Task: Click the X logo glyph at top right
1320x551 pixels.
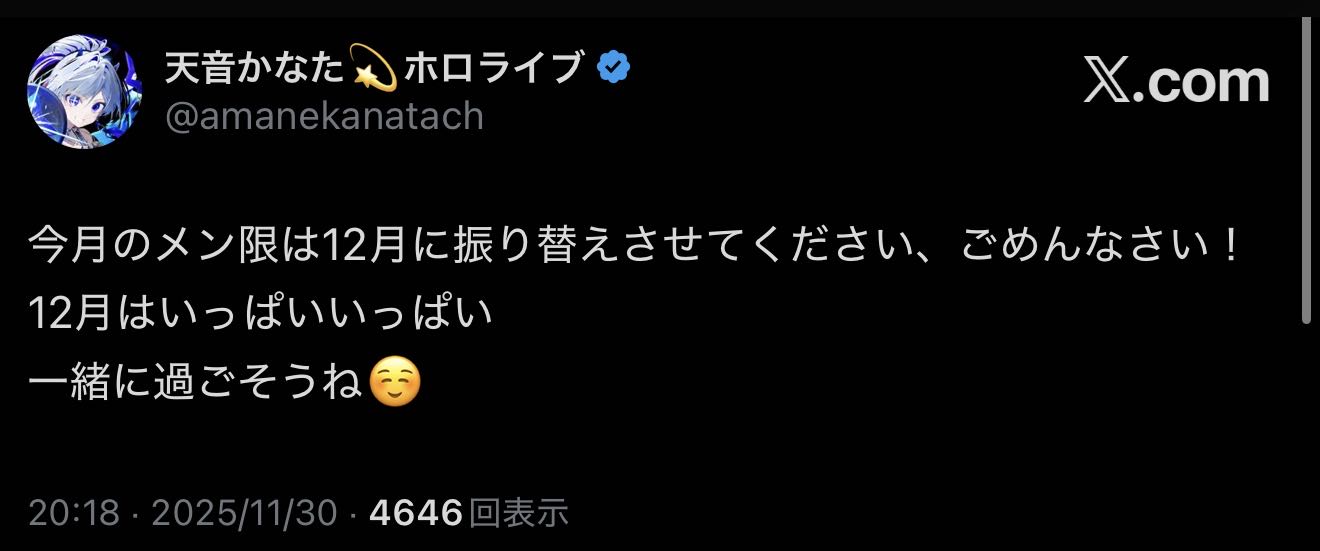Action: pos(1109,82)
